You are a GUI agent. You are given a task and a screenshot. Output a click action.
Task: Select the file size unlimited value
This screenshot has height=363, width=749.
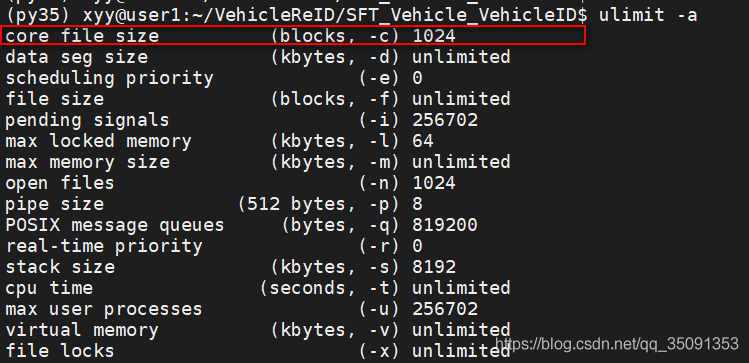click(x=461, y=99)
